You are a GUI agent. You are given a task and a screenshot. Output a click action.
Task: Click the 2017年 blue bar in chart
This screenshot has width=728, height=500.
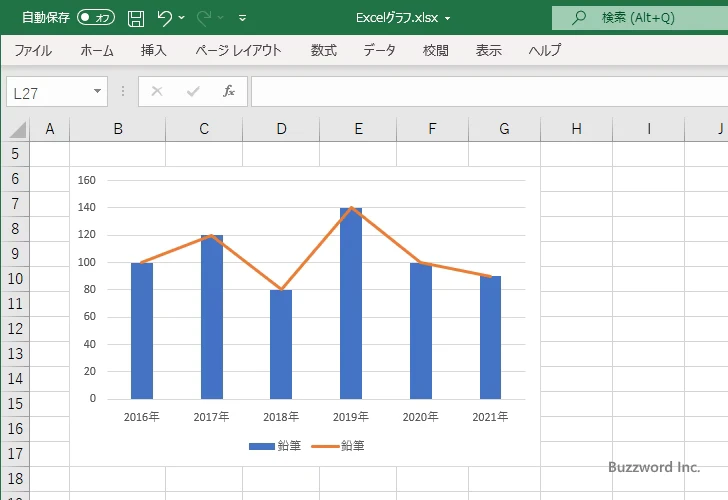coord(212,317)
